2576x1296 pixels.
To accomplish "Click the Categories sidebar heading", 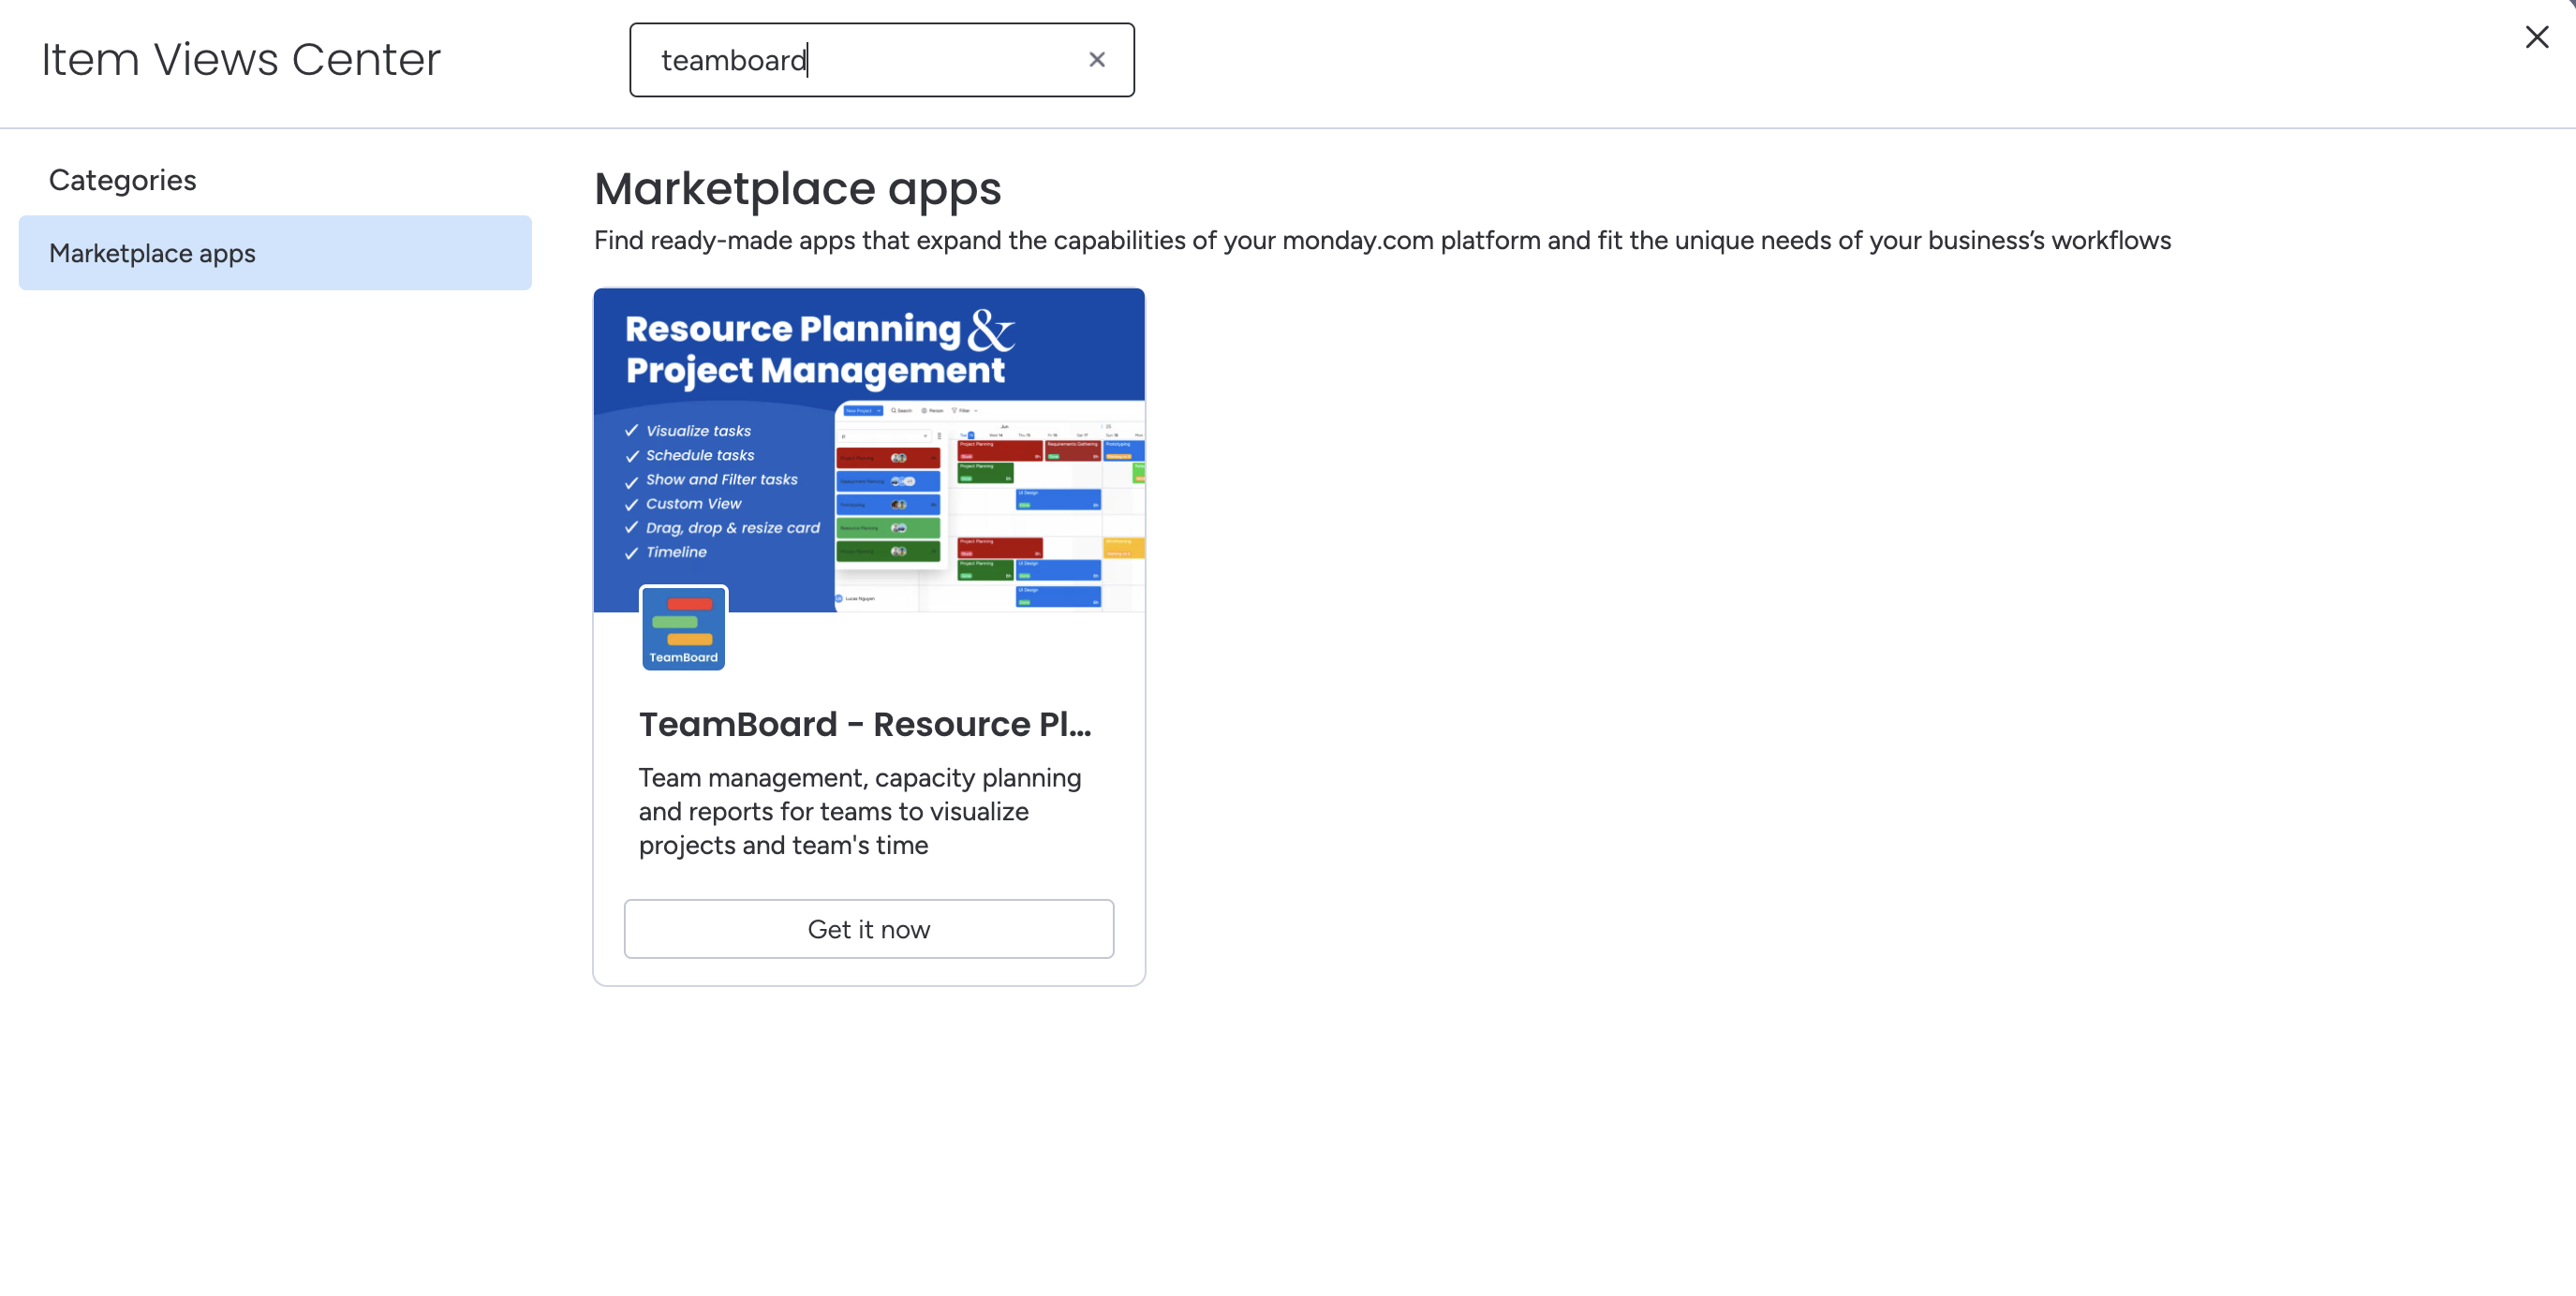I will pyautogui.click(x=123, y=180).
